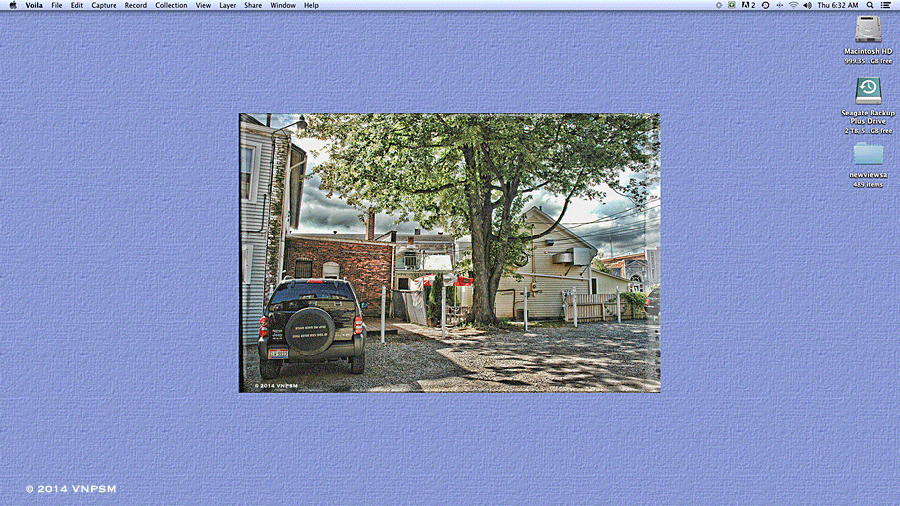
Task: Open the volume control icon
Action: click(807, 5)
